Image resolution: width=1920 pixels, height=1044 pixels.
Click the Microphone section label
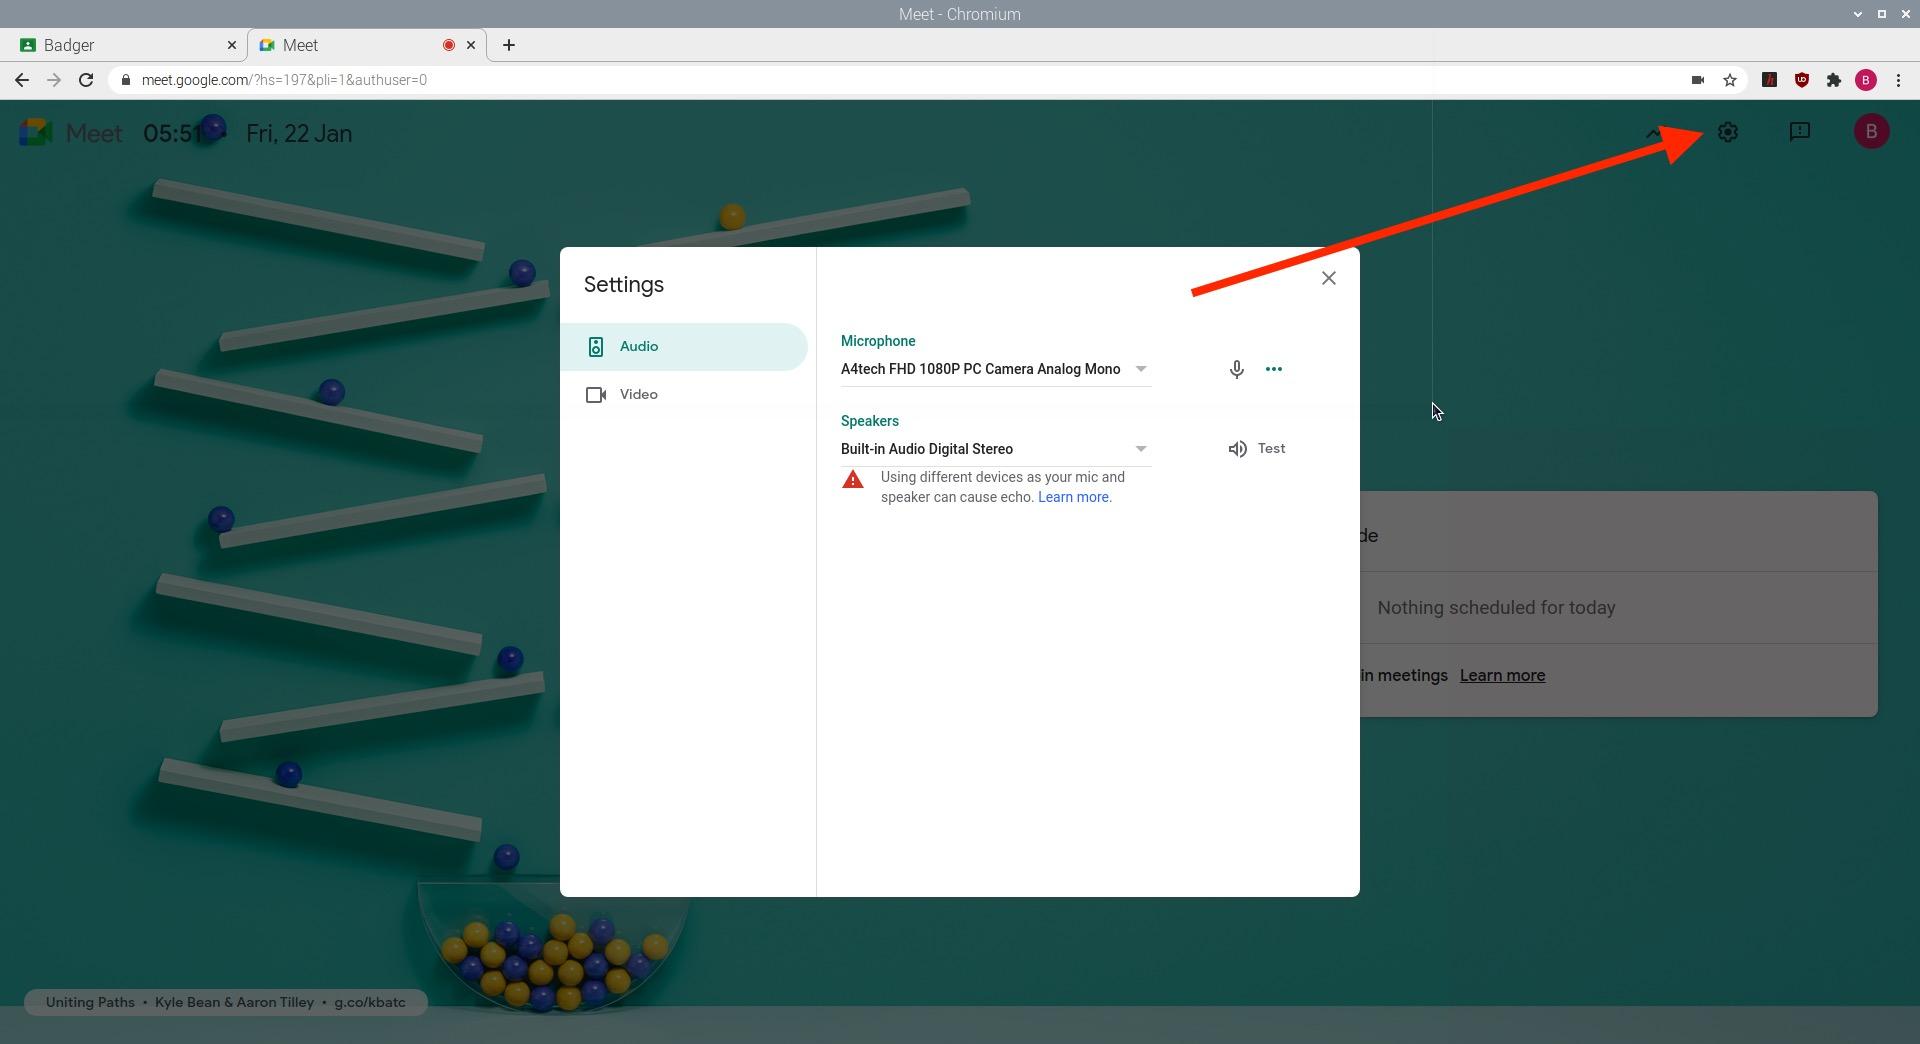[878, 341]
